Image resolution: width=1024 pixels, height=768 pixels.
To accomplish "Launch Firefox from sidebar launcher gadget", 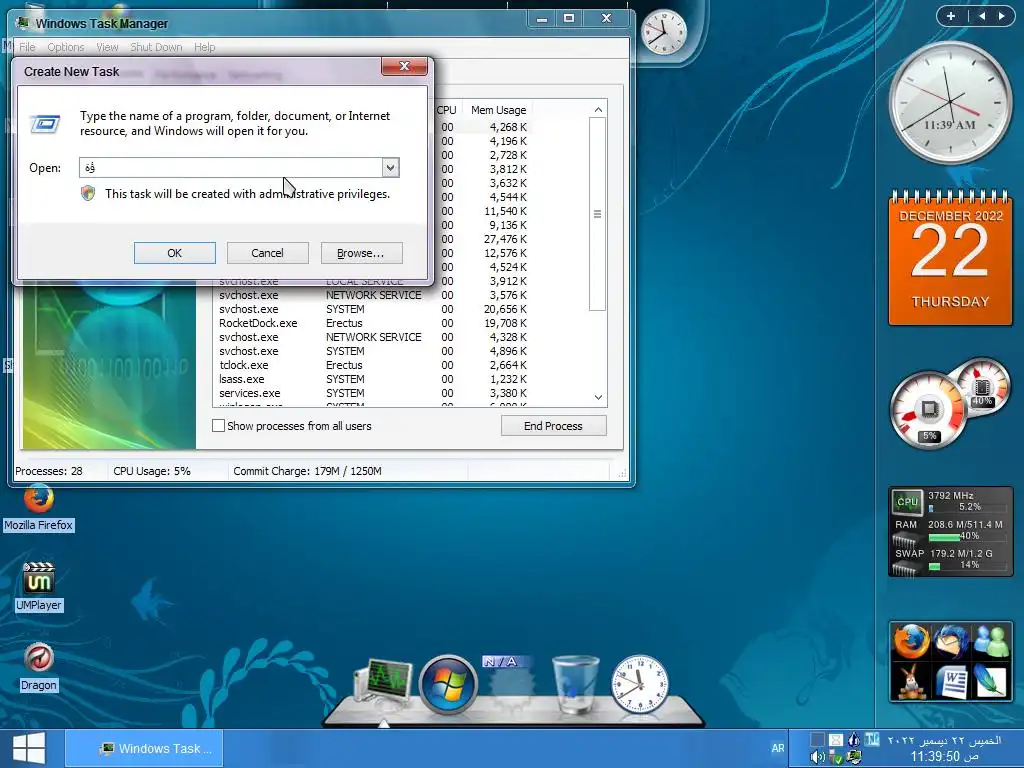I will point(911,643).
